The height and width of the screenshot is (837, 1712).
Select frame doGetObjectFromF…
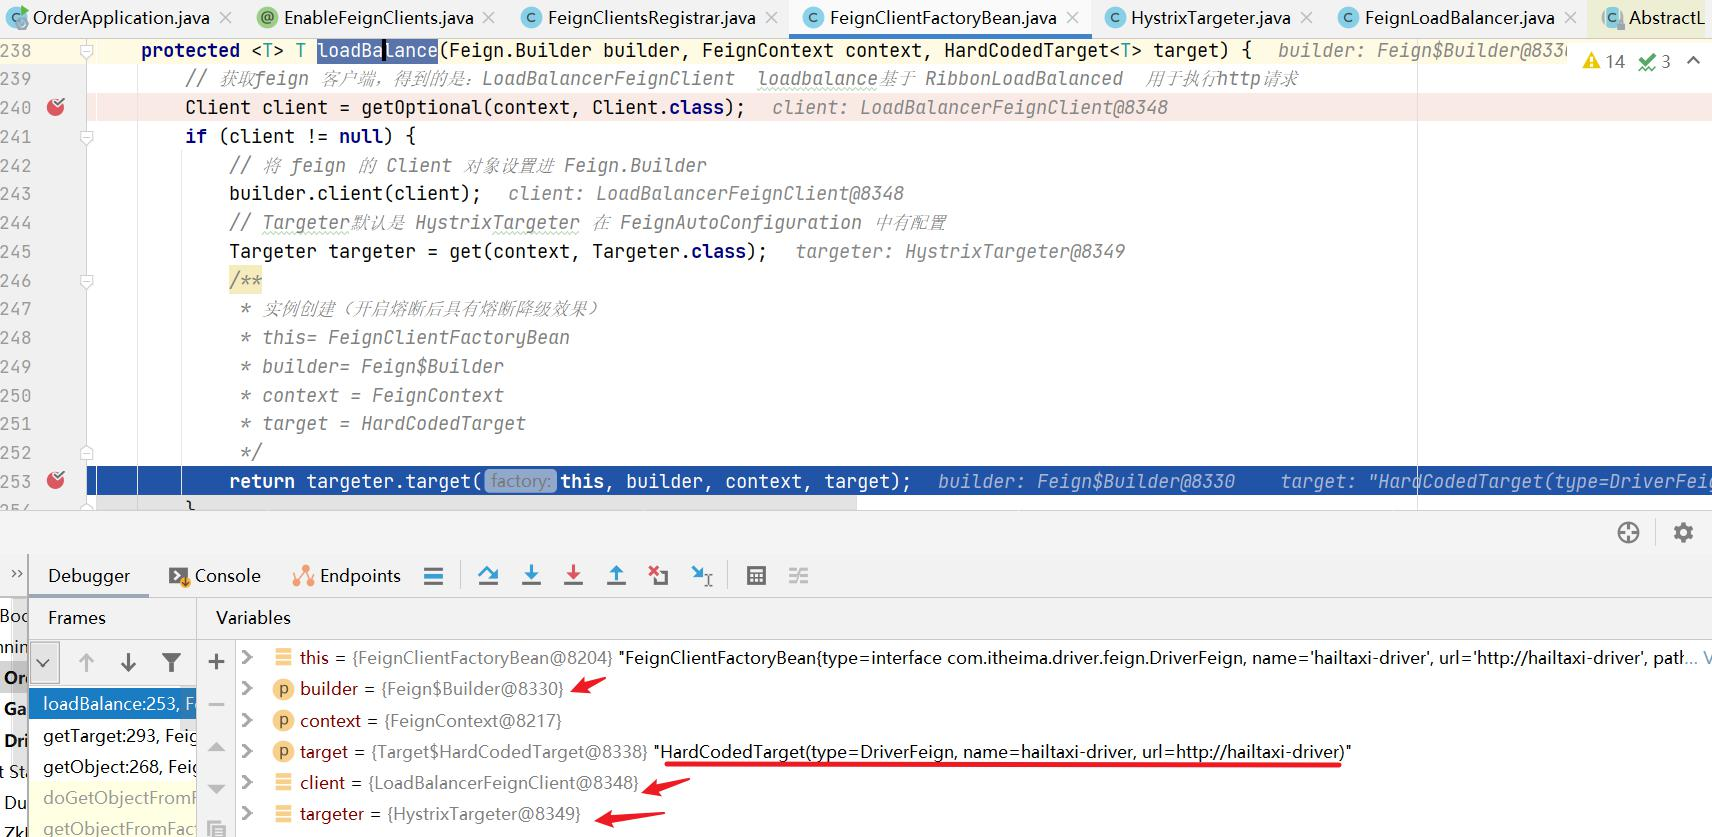coord(113,798)
